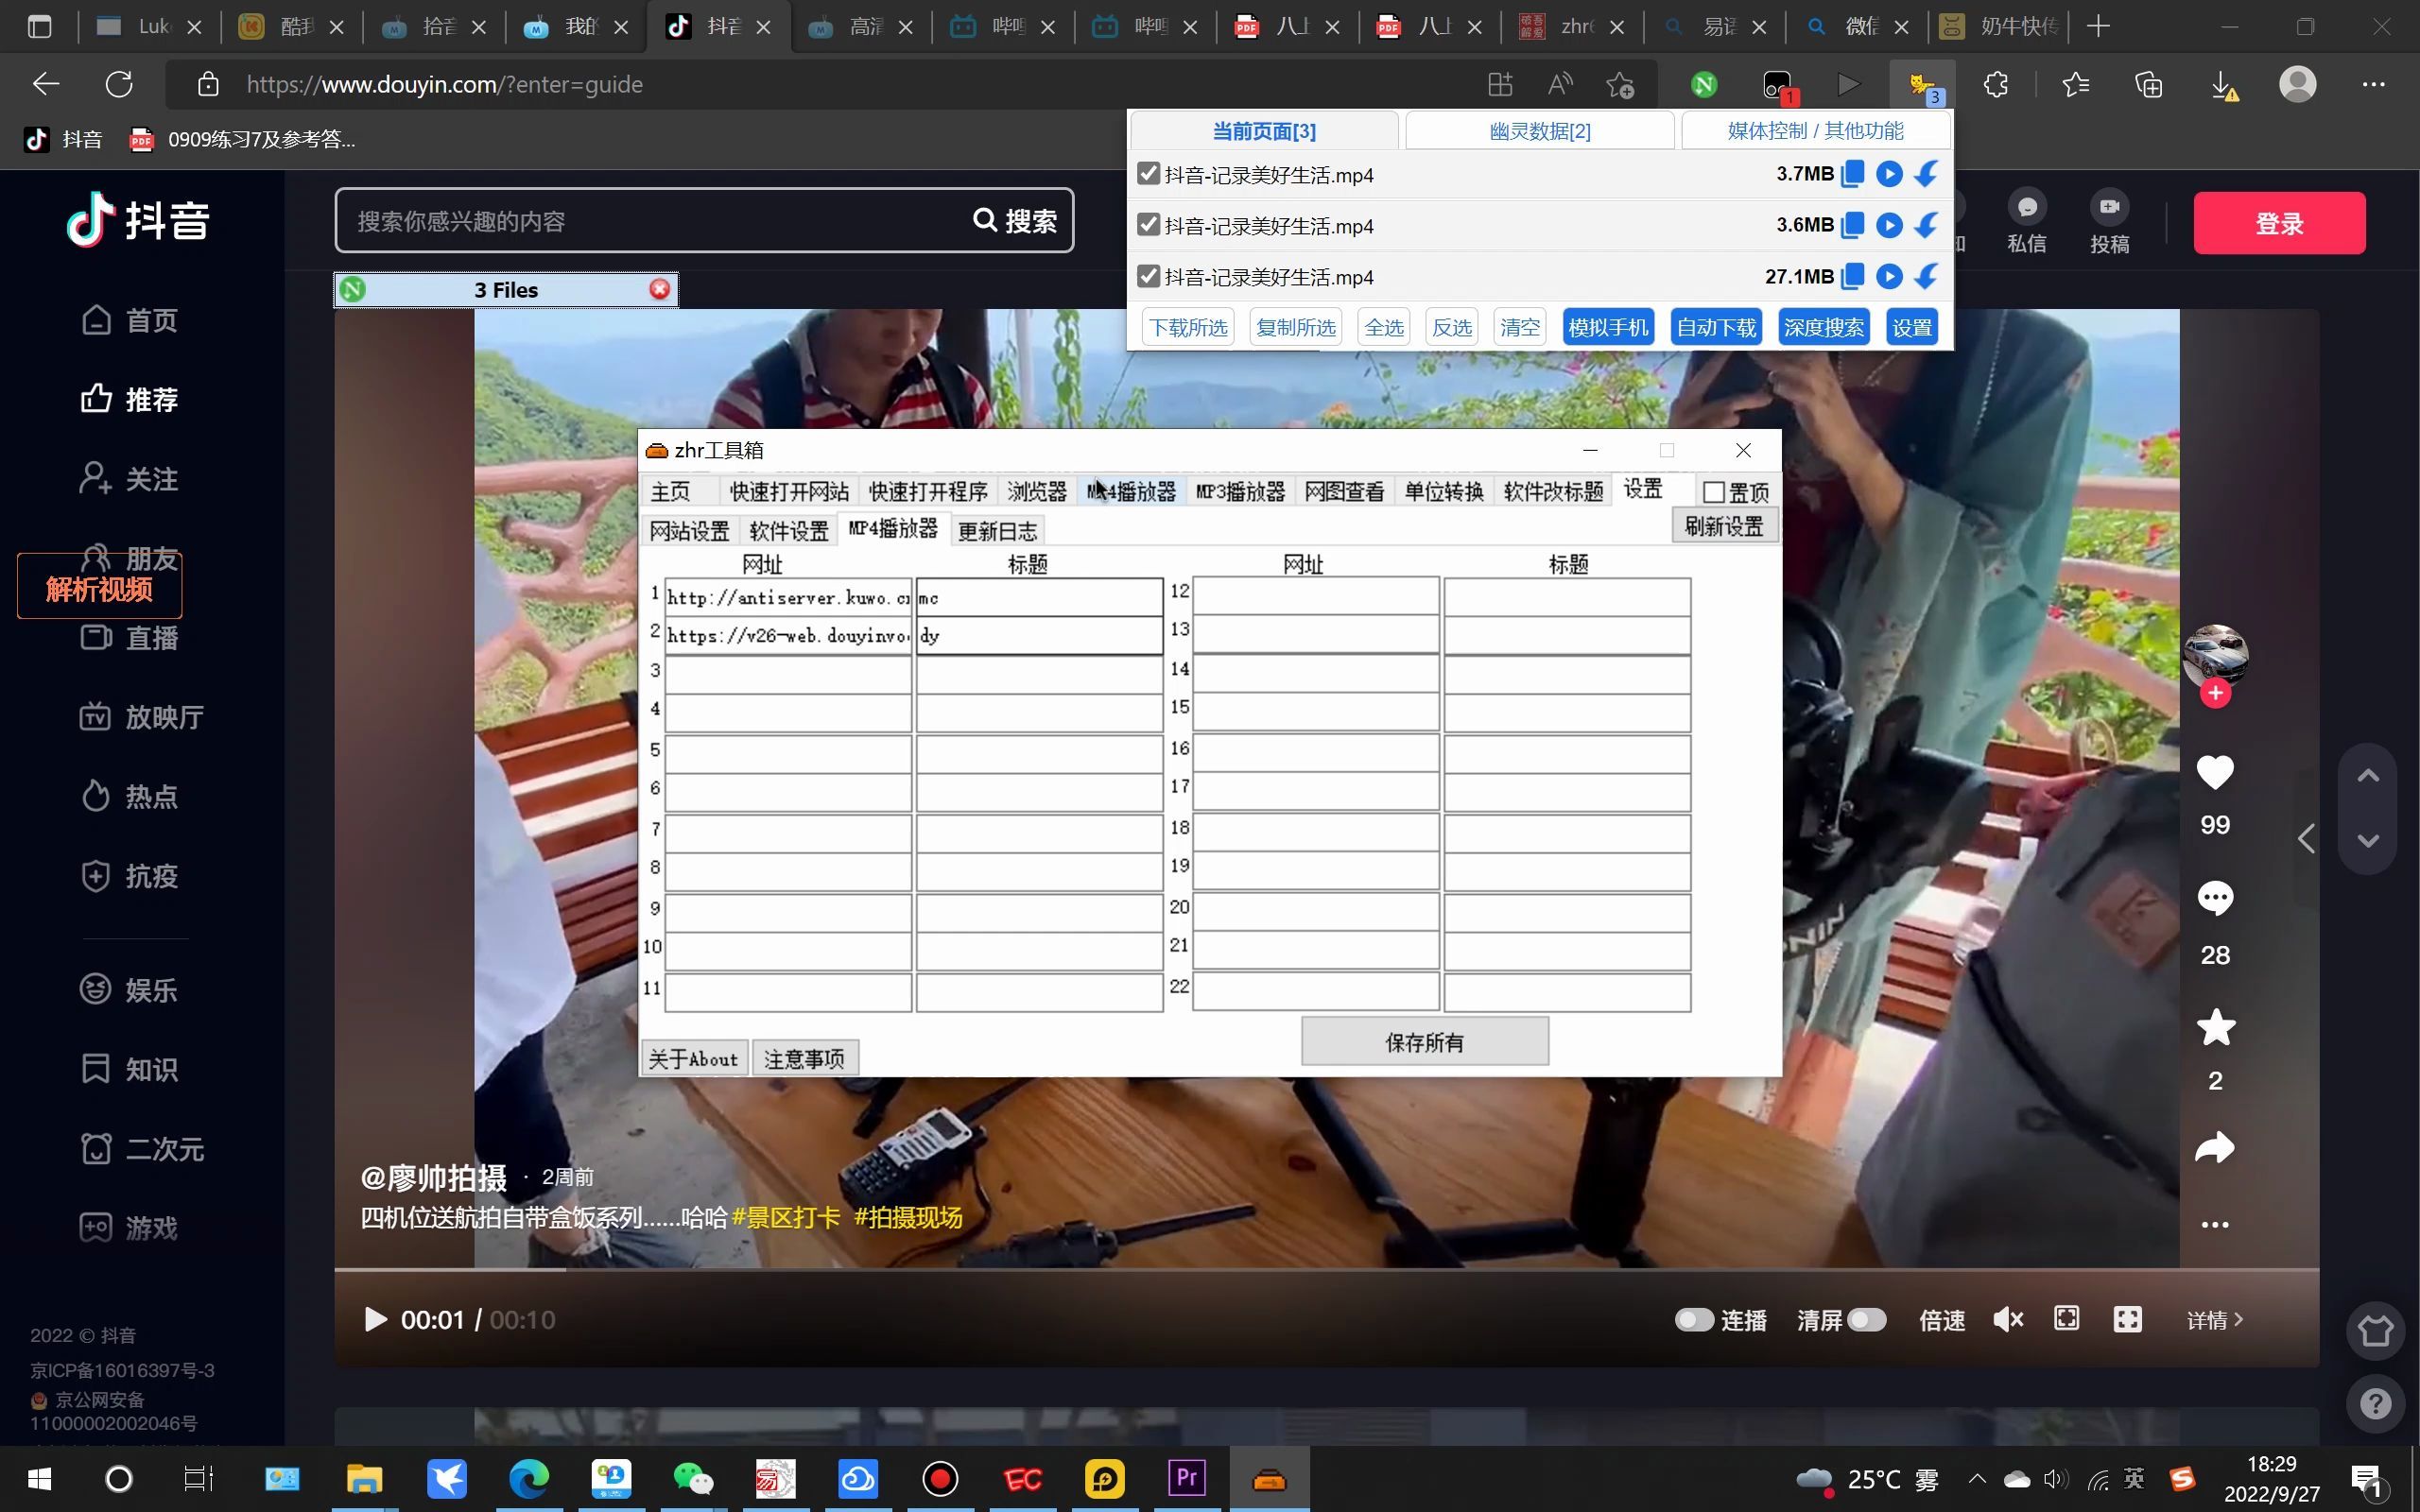Follow creator with red plus badge

tap(2215, 693)
